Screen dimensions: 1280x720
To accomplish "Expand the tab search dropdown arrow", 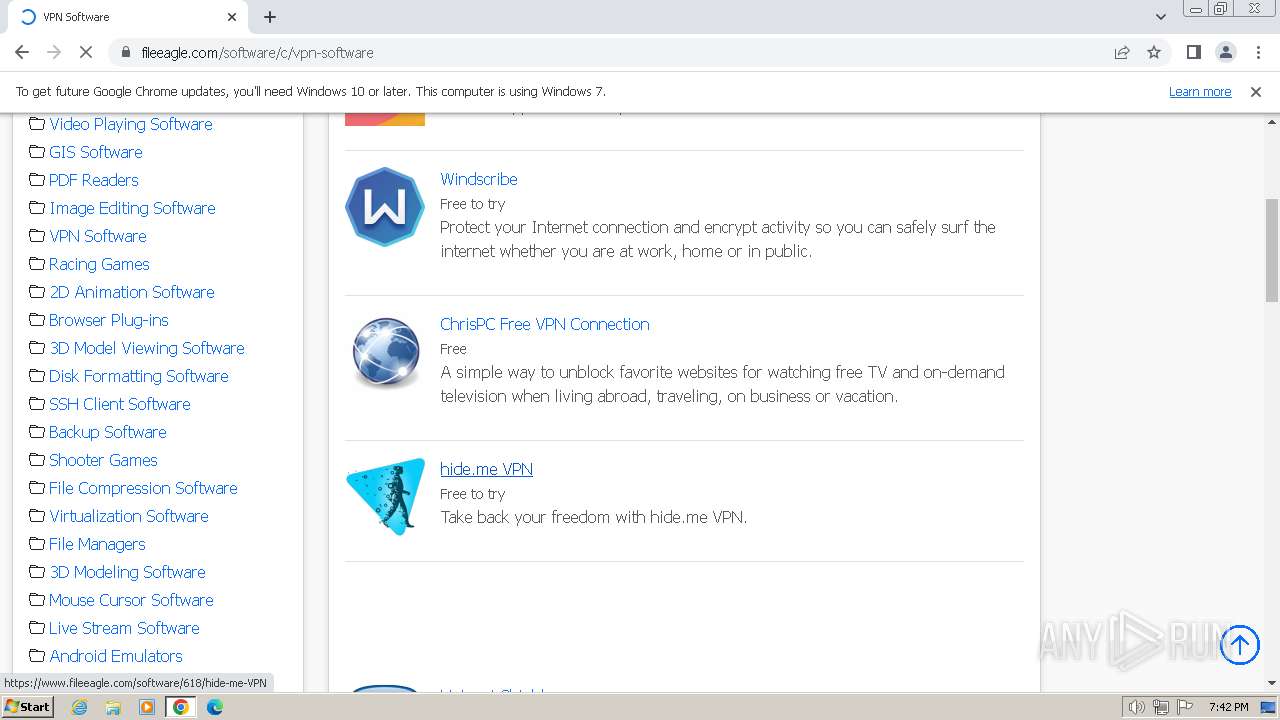I will click(x=1161, y=17).
